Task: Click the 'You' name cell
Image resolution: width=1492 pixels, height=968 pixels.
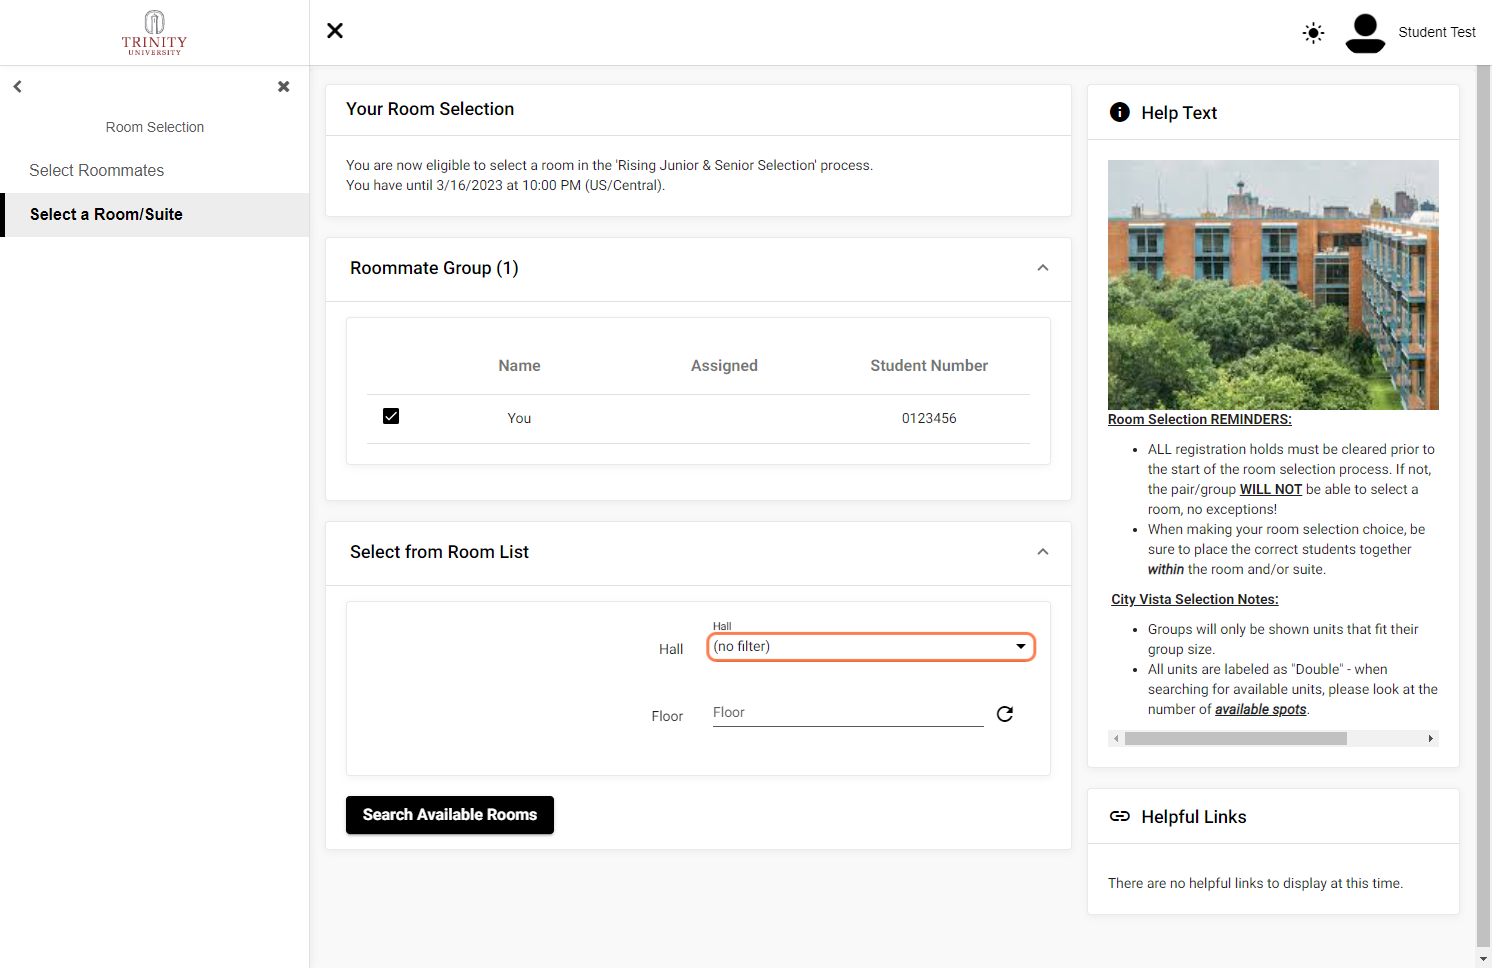Action: click(519, 419)
